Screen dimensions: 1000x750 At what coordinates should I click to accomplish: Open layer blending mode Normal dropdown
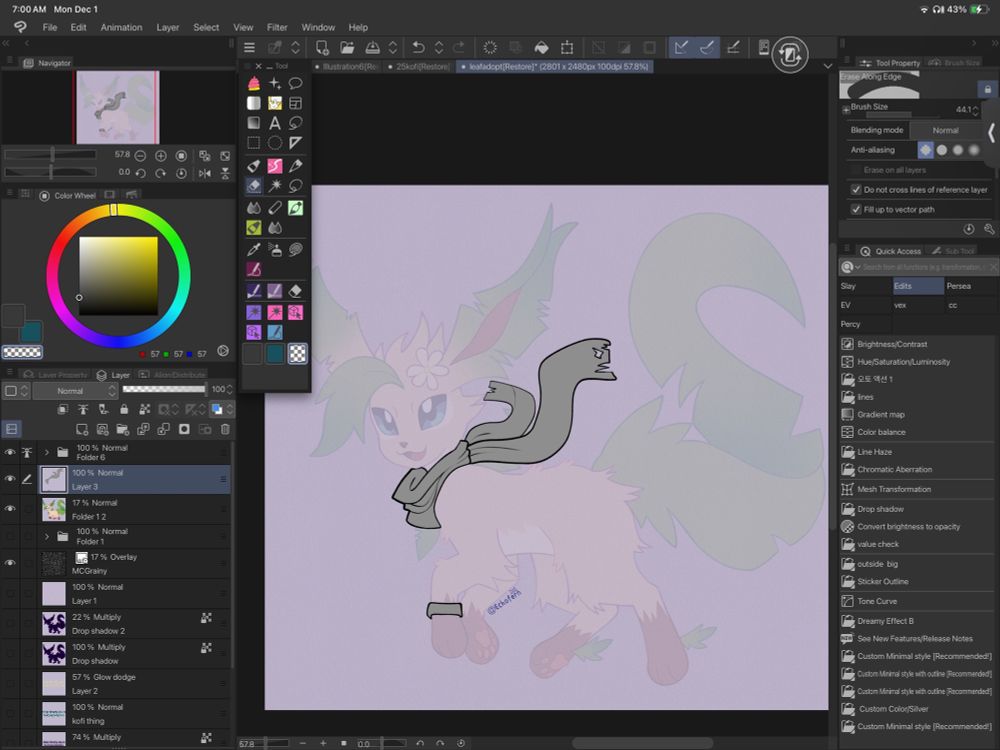pos(75,390)
